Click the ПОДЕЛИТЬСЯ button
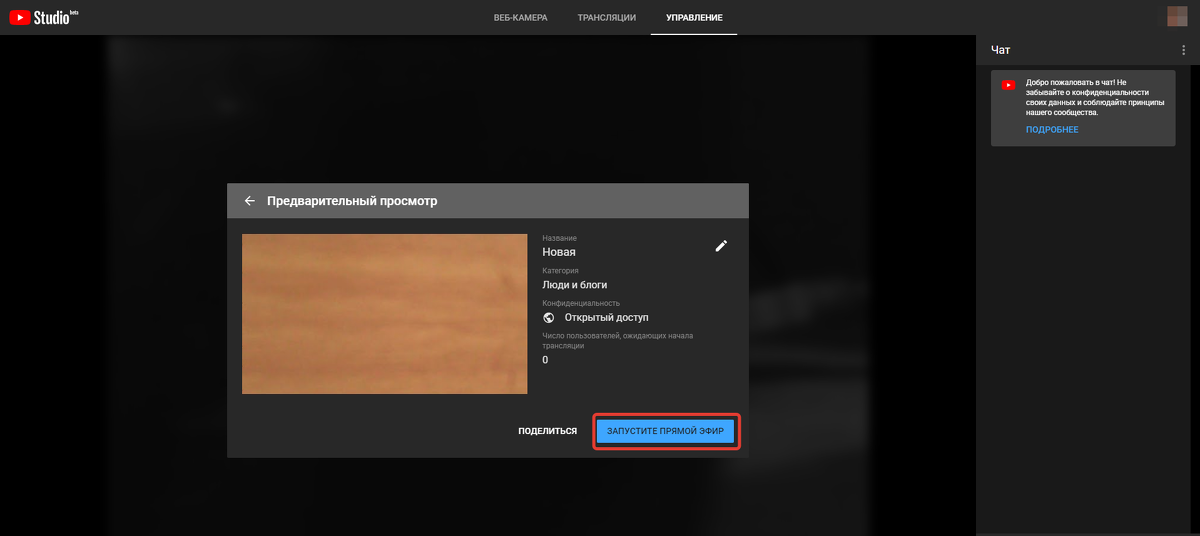 click(x=547, y=431)
